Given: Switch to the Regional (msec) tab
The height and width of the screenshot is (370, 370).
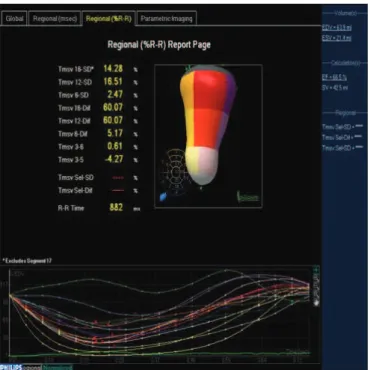Looking at the screenshot, I should pos(55,18).
